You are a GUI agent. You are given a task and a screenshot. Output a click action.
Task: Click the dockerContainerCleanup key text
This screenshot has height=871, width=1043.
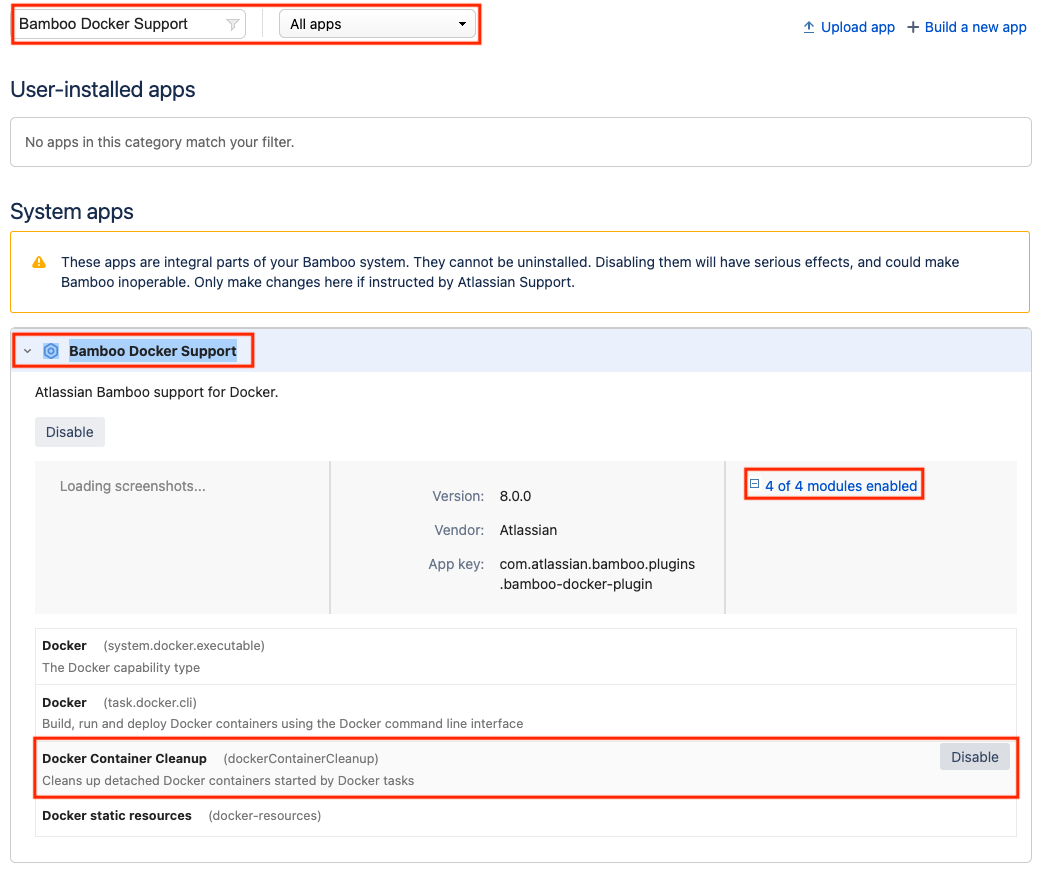[301, 759]
